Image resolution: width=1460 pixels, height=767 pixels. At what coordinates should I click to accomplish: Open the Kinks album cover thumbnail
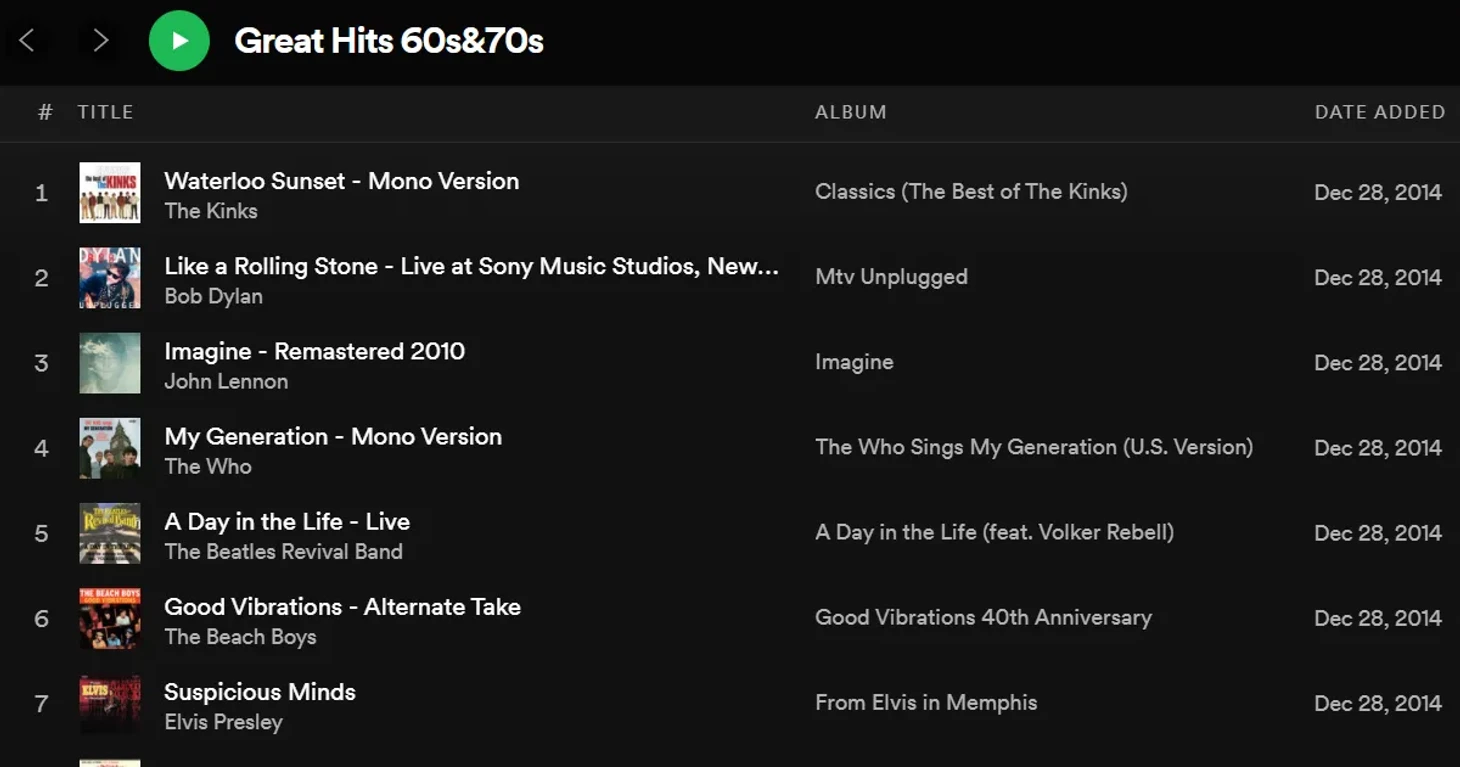coord(110,193)
